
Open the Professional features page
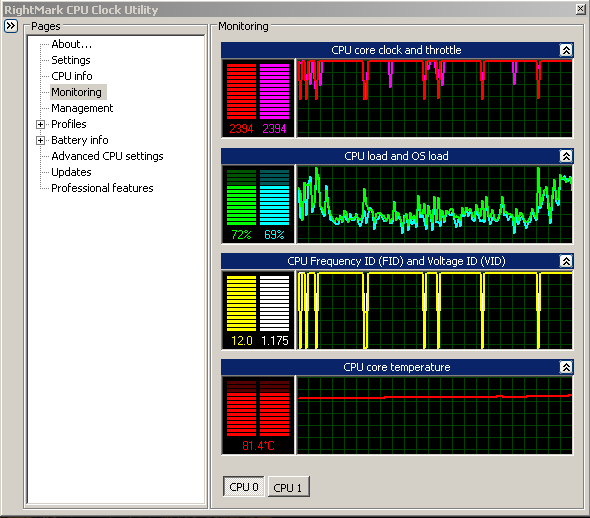(102, 188)
